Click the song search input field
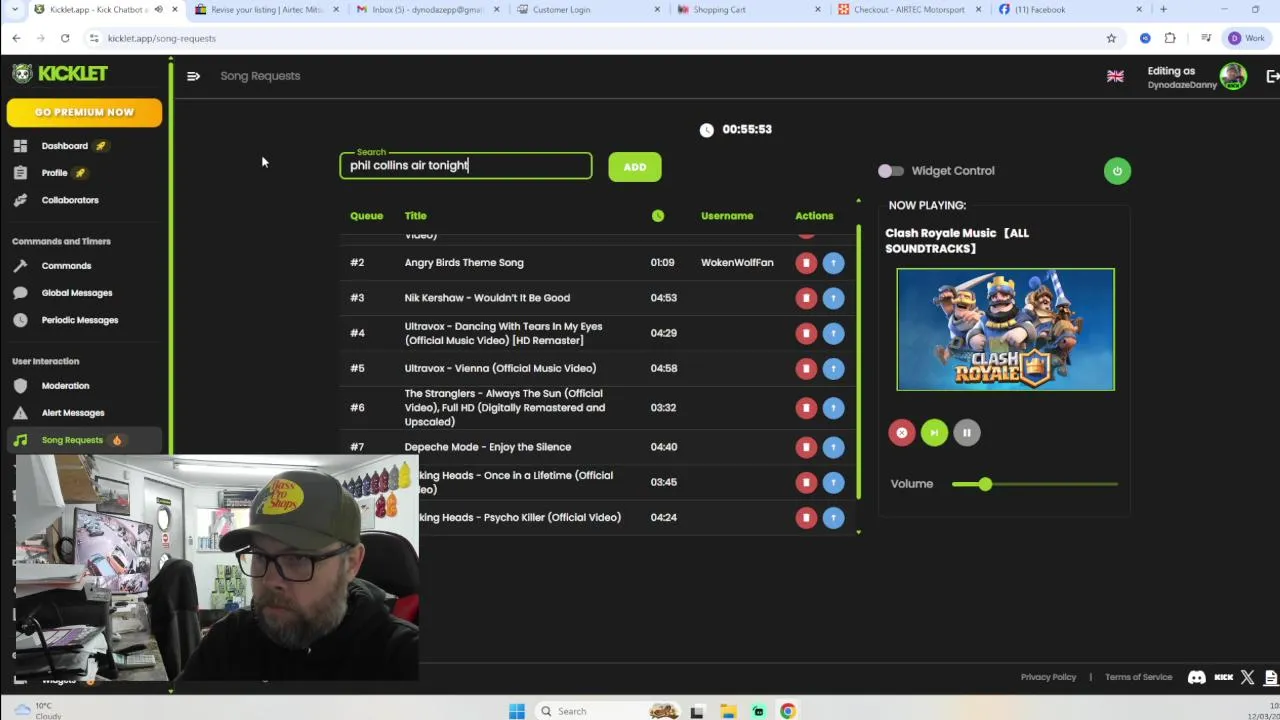 (x=466, y=166)
